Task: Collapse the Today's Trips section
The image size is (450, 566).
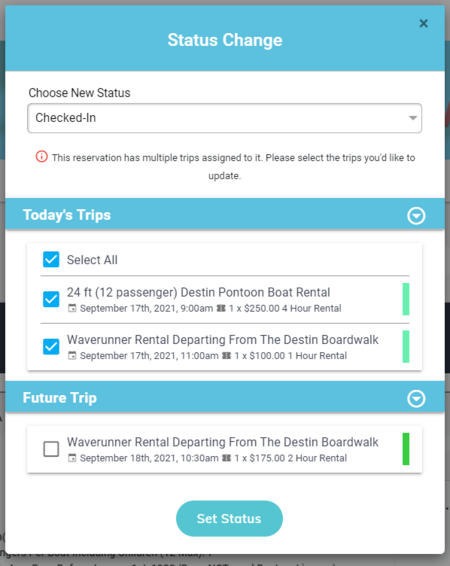Action: 416,216
